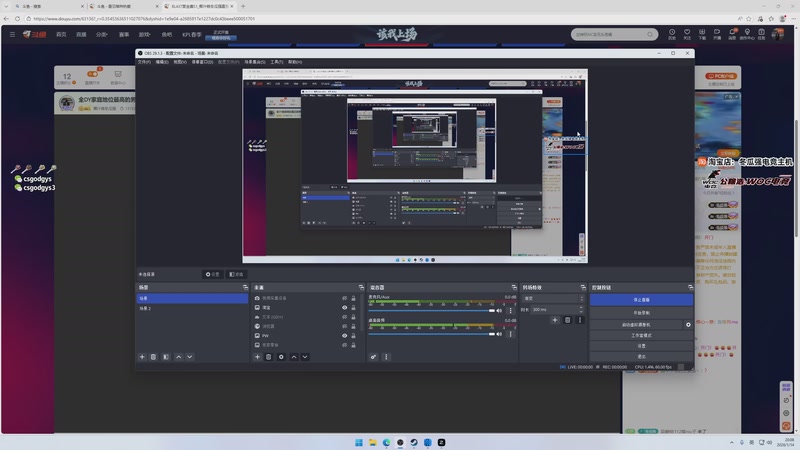Image resolution: width=800 pixels, height=450 pixels.
Task: Open source properties gear in Sources toolbar
Action: [281, 357]
